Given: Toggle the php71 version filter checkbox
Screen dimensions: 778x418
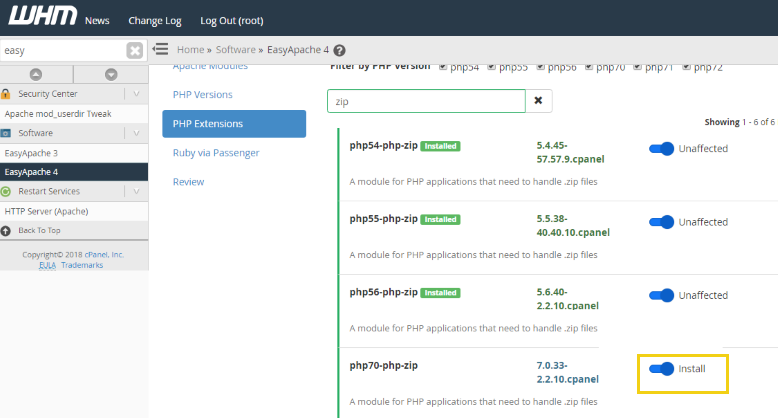Looking at the screenshot, I should coord(637,67).
